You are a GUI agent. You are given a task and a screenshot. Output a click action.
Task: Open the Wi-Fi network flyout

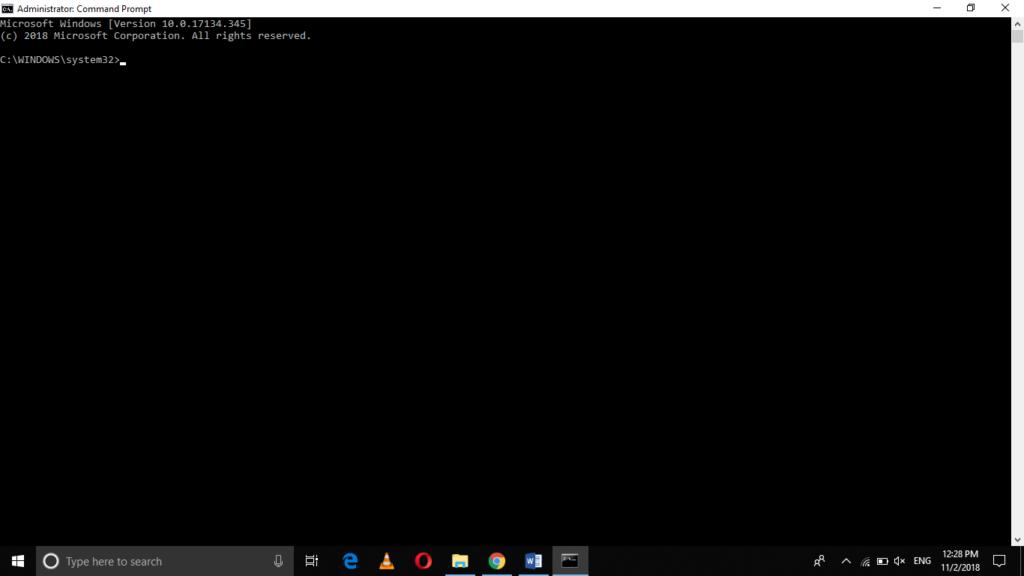866,562
